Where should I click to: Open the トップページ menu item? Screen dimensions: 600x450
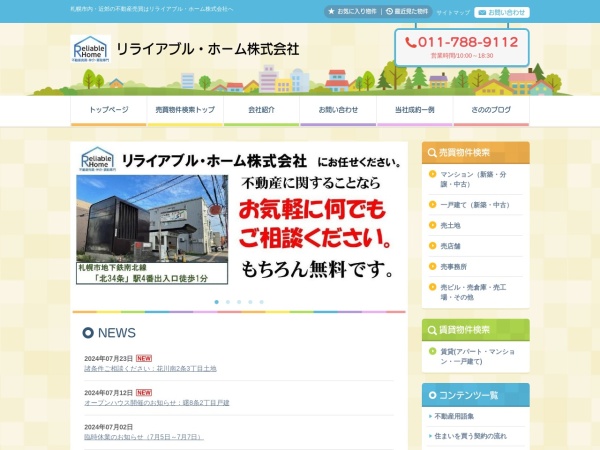[109, 110]
